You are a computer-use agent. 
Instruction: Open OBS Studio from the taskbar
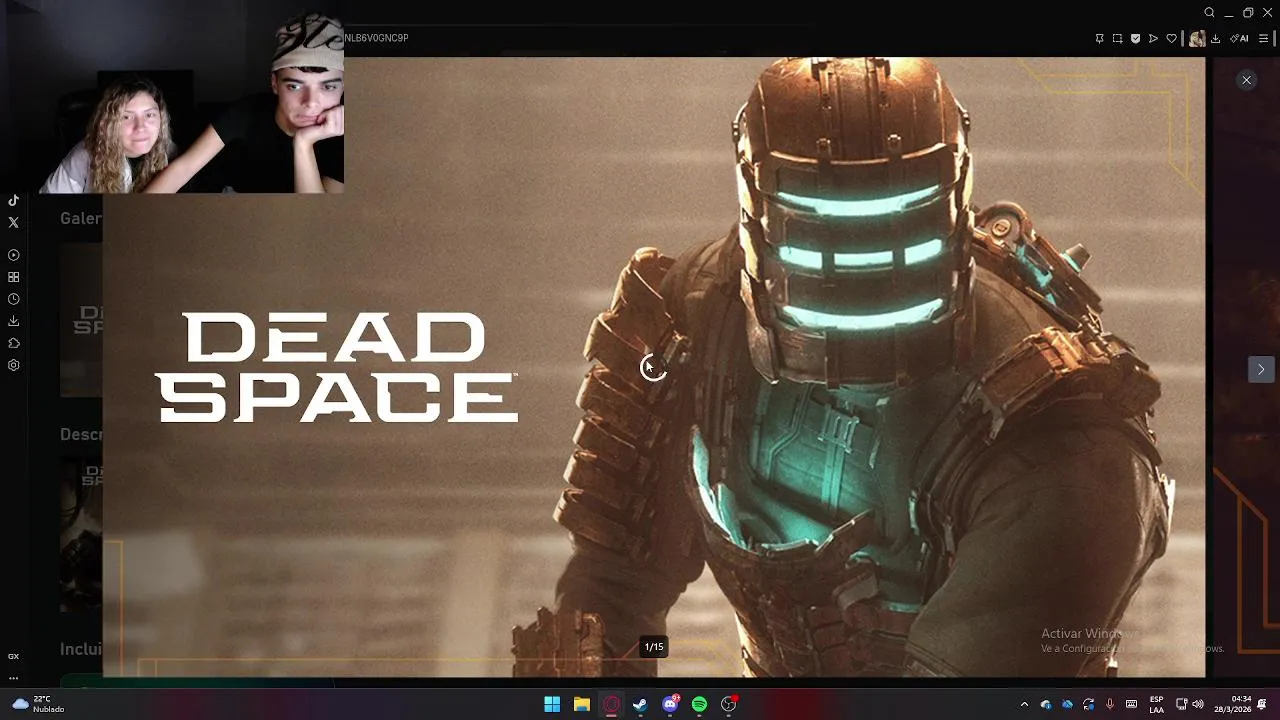pyautogui.click(x=729, y=704)
